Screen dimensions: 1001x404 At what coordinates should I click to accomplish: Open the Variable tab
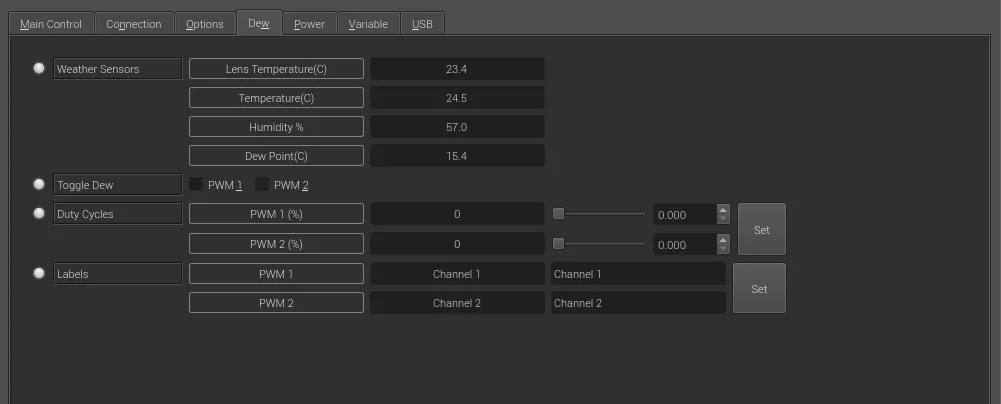(x=368, y=24)
